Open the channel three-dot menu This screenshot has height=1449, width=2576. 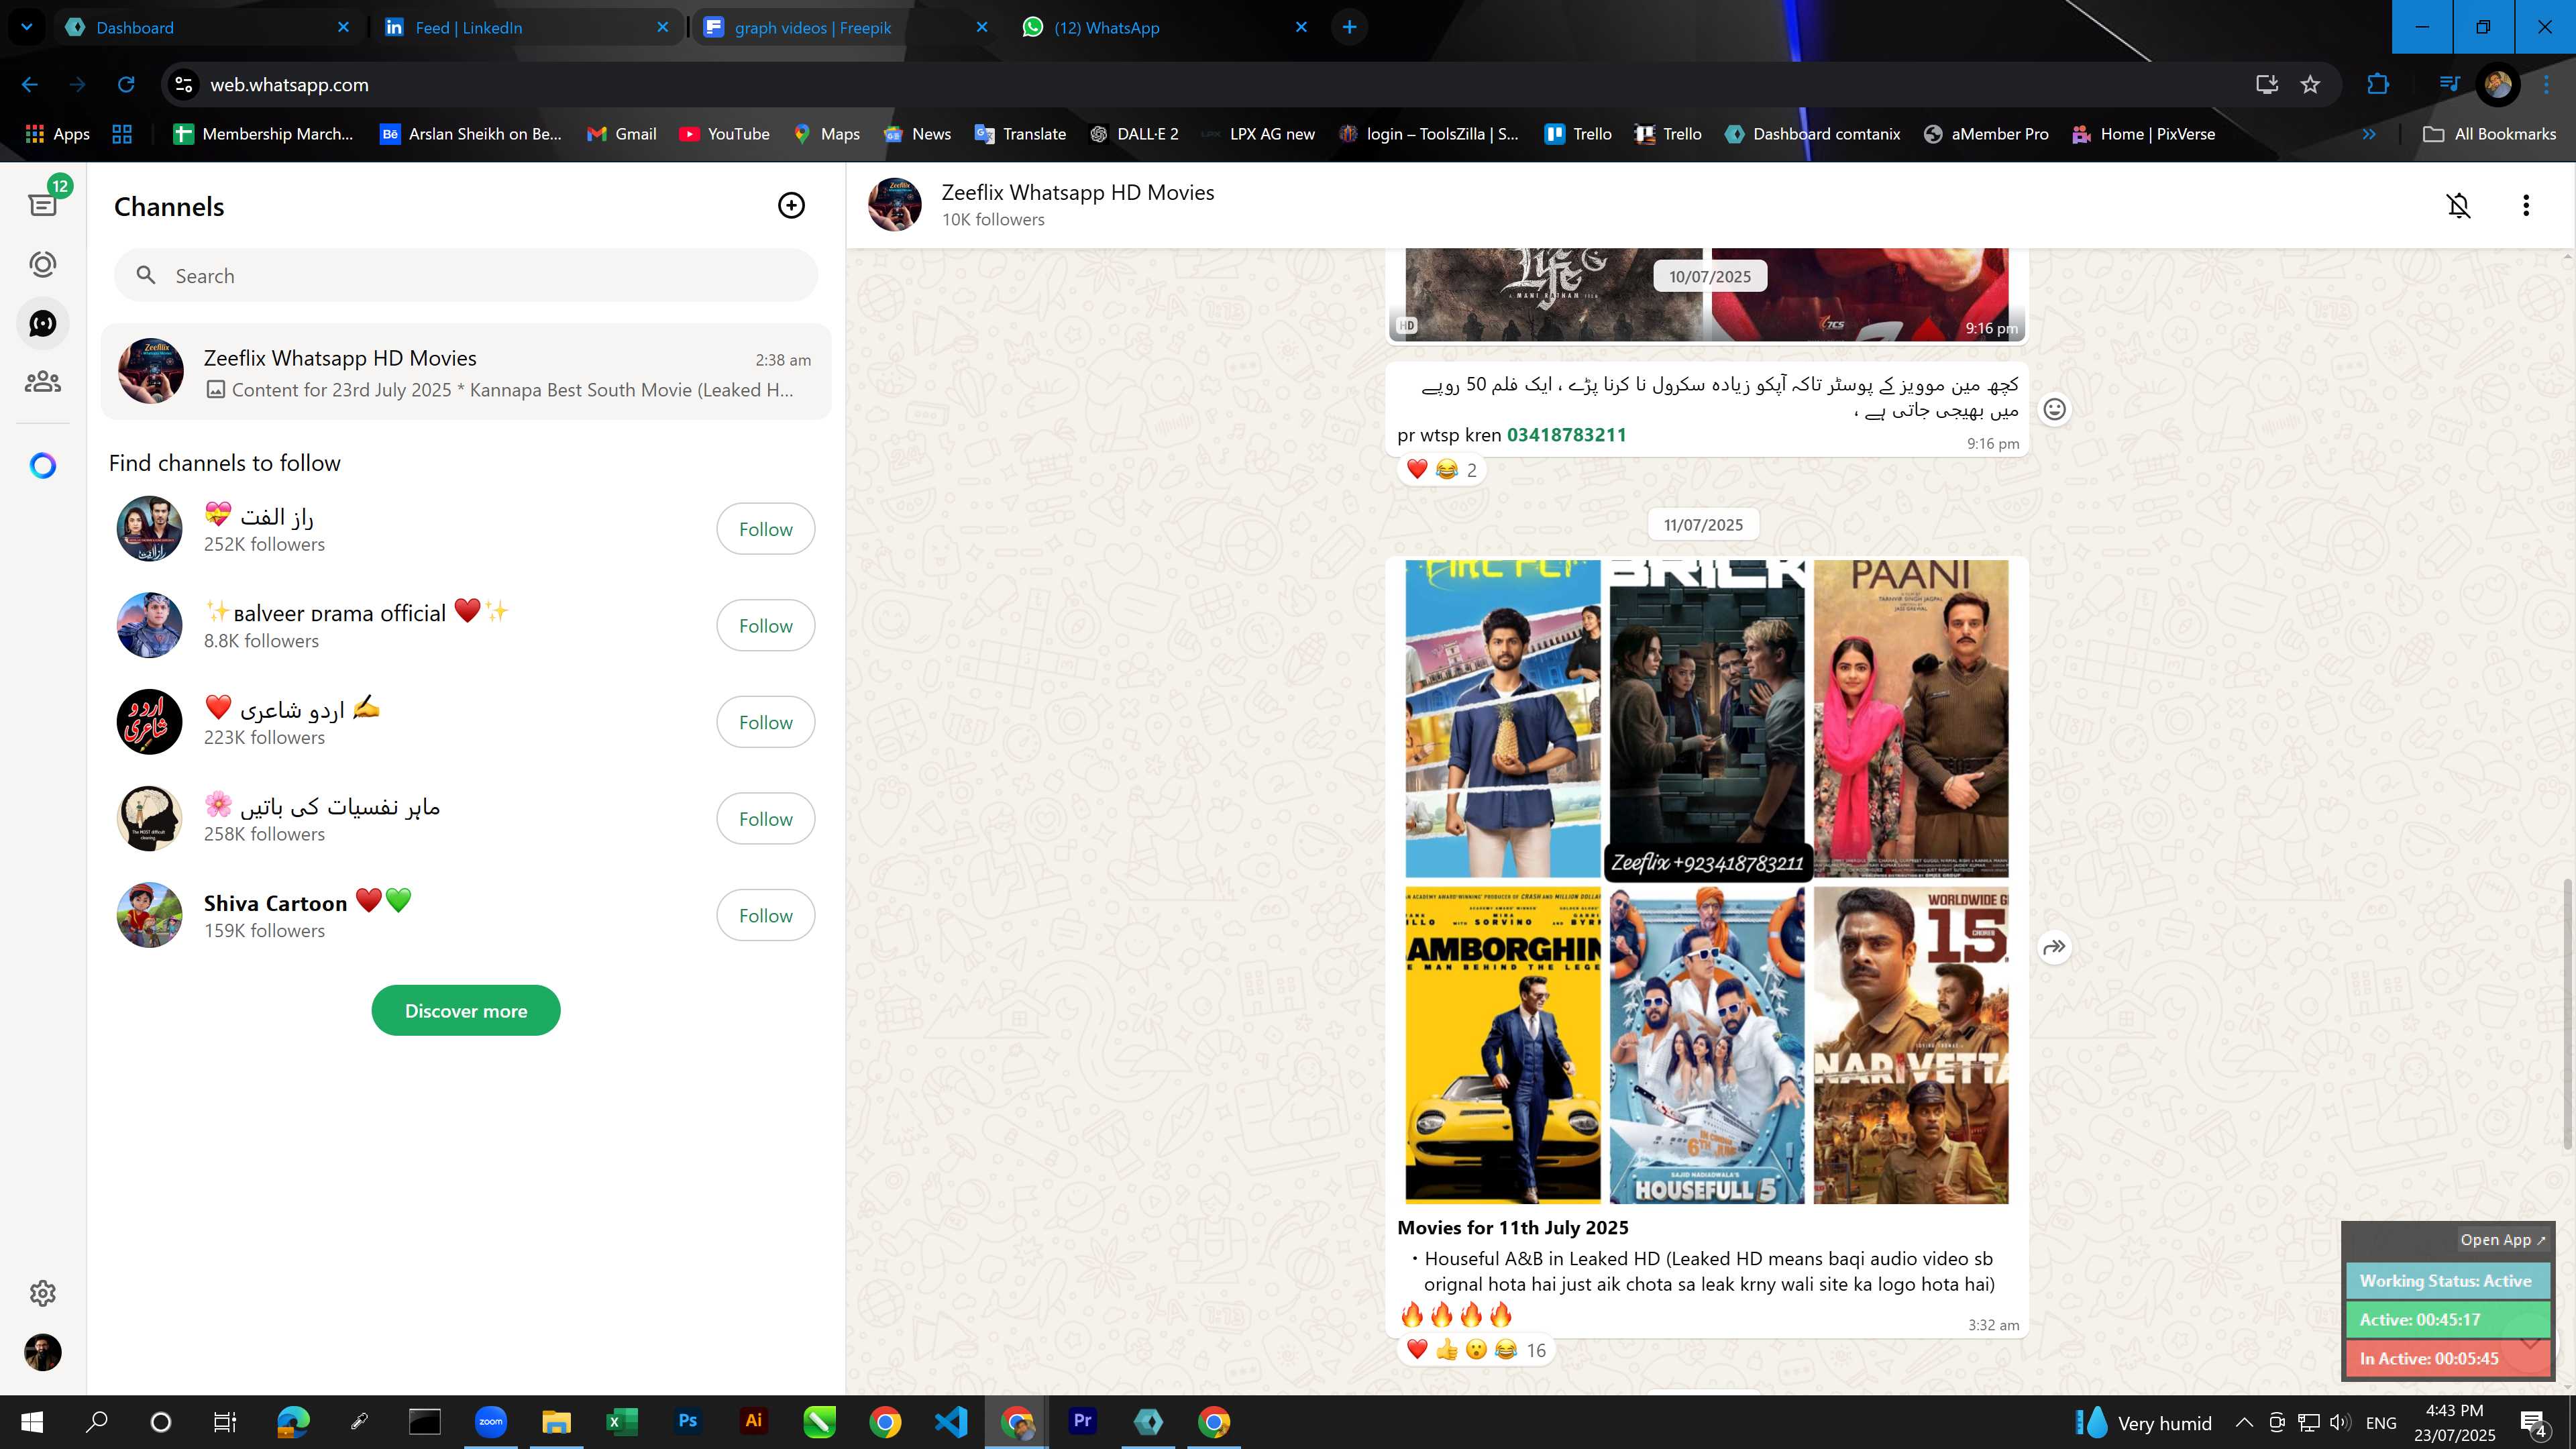(x=2526, y=205)
